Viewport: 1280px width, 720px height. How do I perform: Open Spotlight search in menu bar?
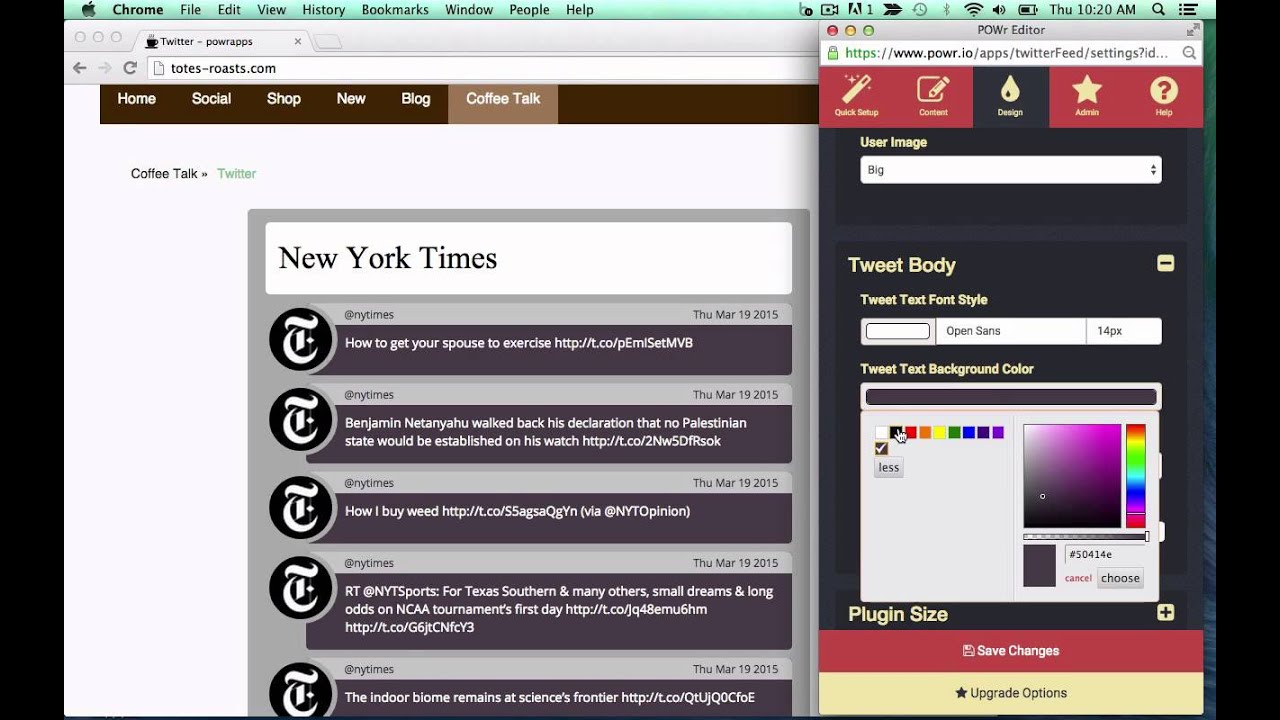(1159, 10)
